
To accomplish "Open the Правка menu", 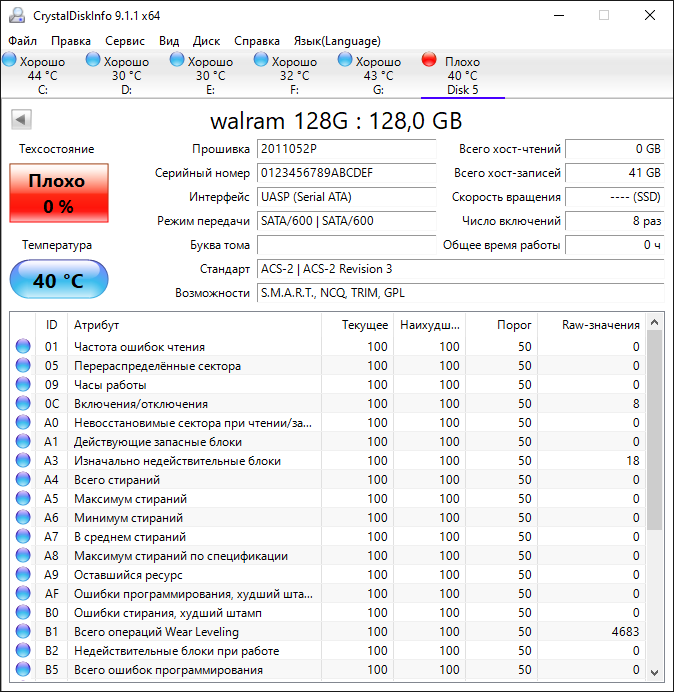I will 71,41.
